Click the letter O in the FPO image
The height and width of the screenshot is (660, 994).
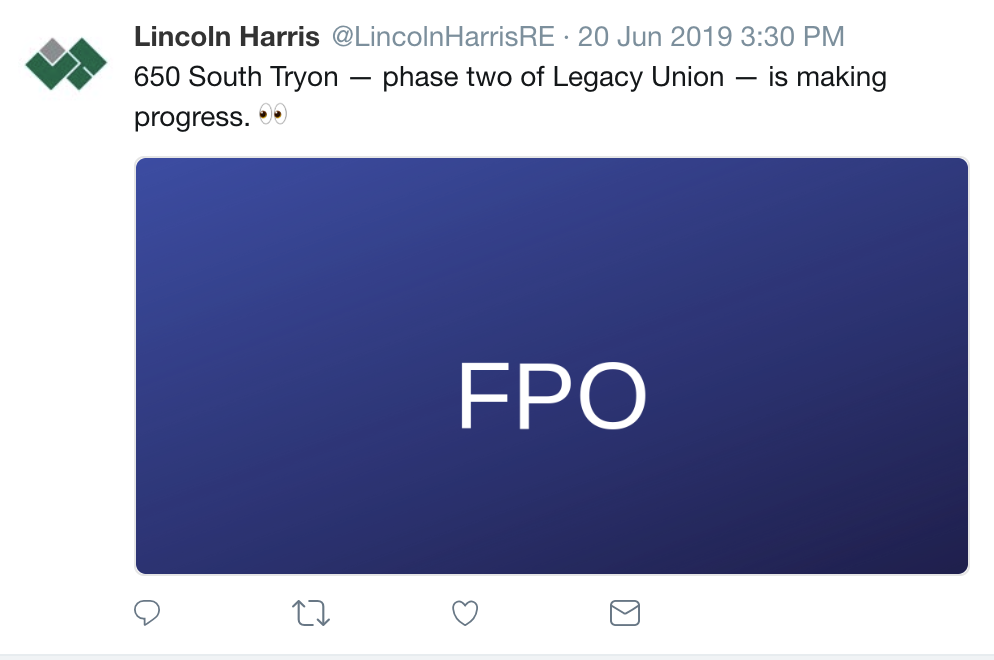[x=605, y=397]
